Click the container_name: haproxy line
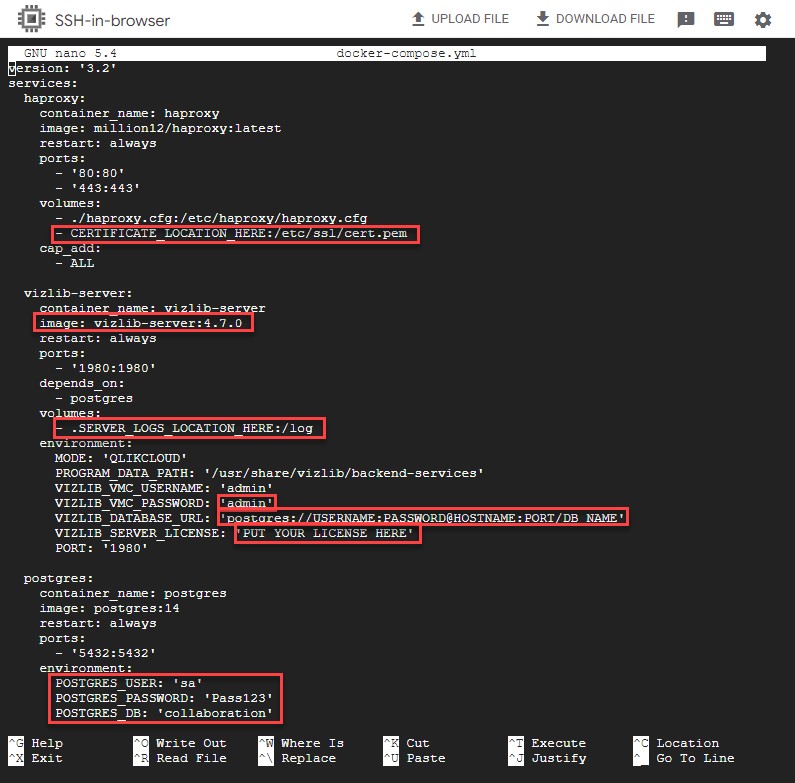This screenshot has height=783, width=795. click(129, 113)
